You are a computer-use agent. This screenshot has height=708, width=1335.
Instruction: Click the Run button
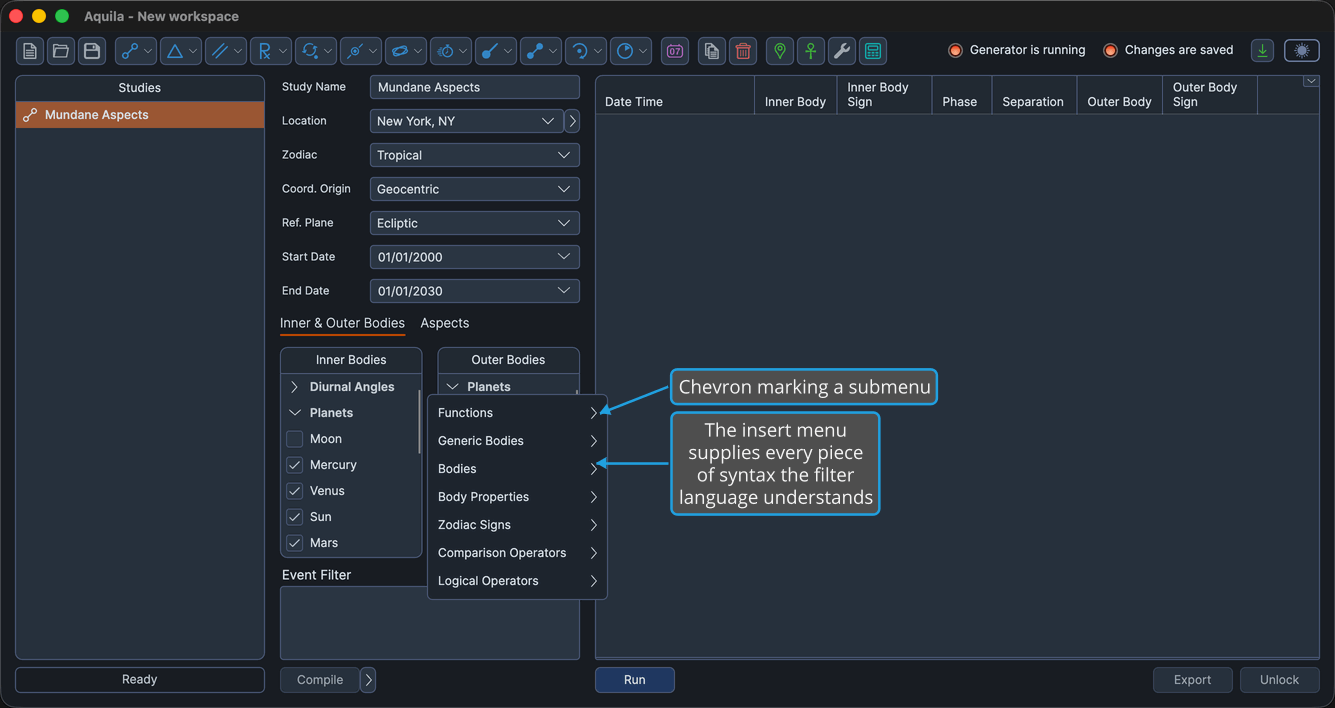point(635,680)
